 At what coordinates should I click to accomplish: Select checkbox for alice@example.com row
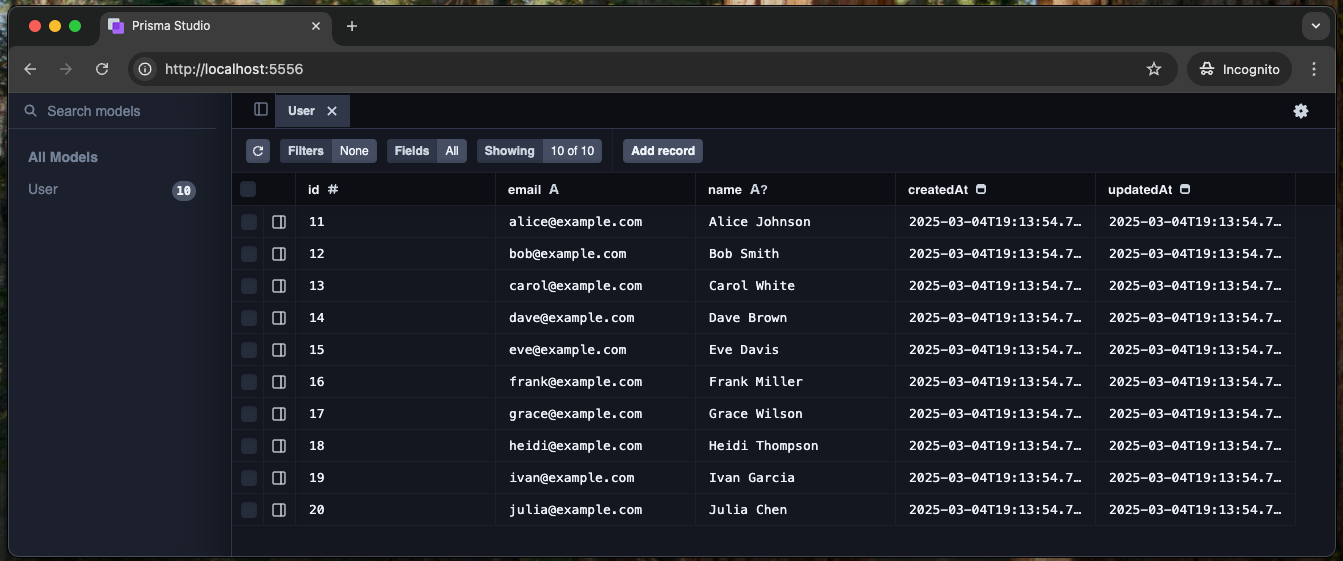[x=248, y=222]
